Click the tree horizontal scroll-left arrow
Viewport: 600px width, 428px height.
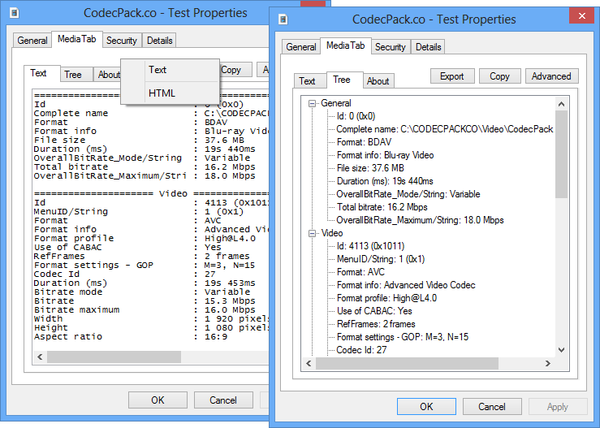point(309,363)
